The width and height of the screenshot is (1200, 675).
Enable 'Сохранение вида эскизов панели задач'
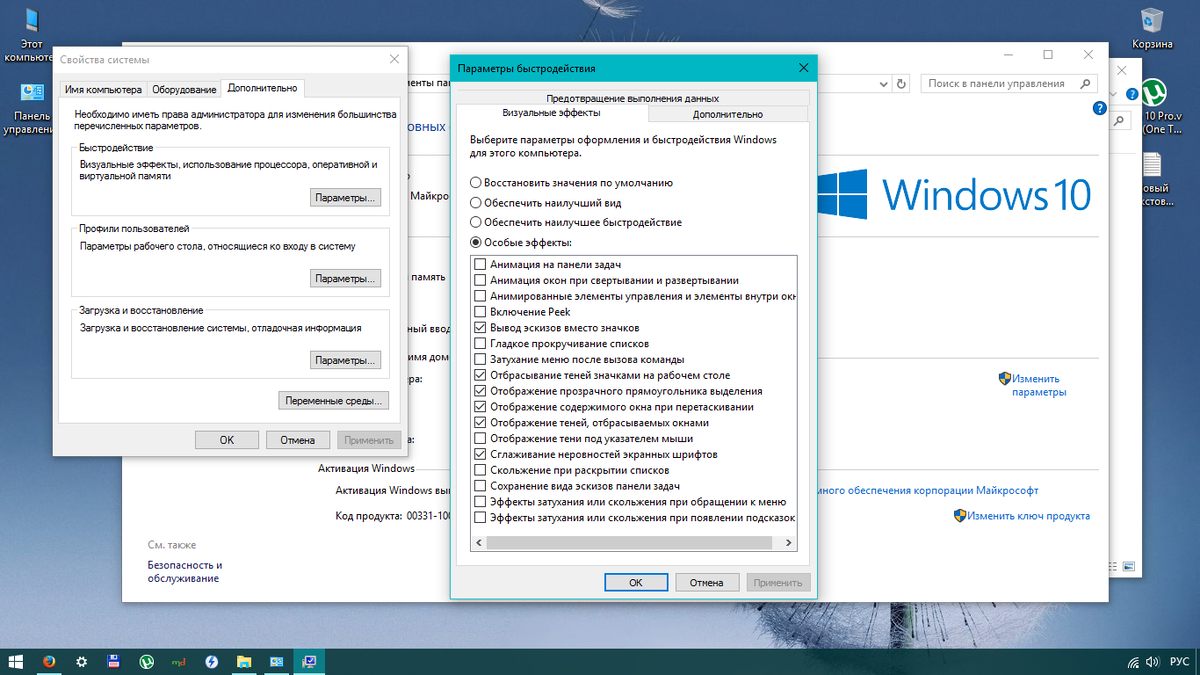point(480,486)
